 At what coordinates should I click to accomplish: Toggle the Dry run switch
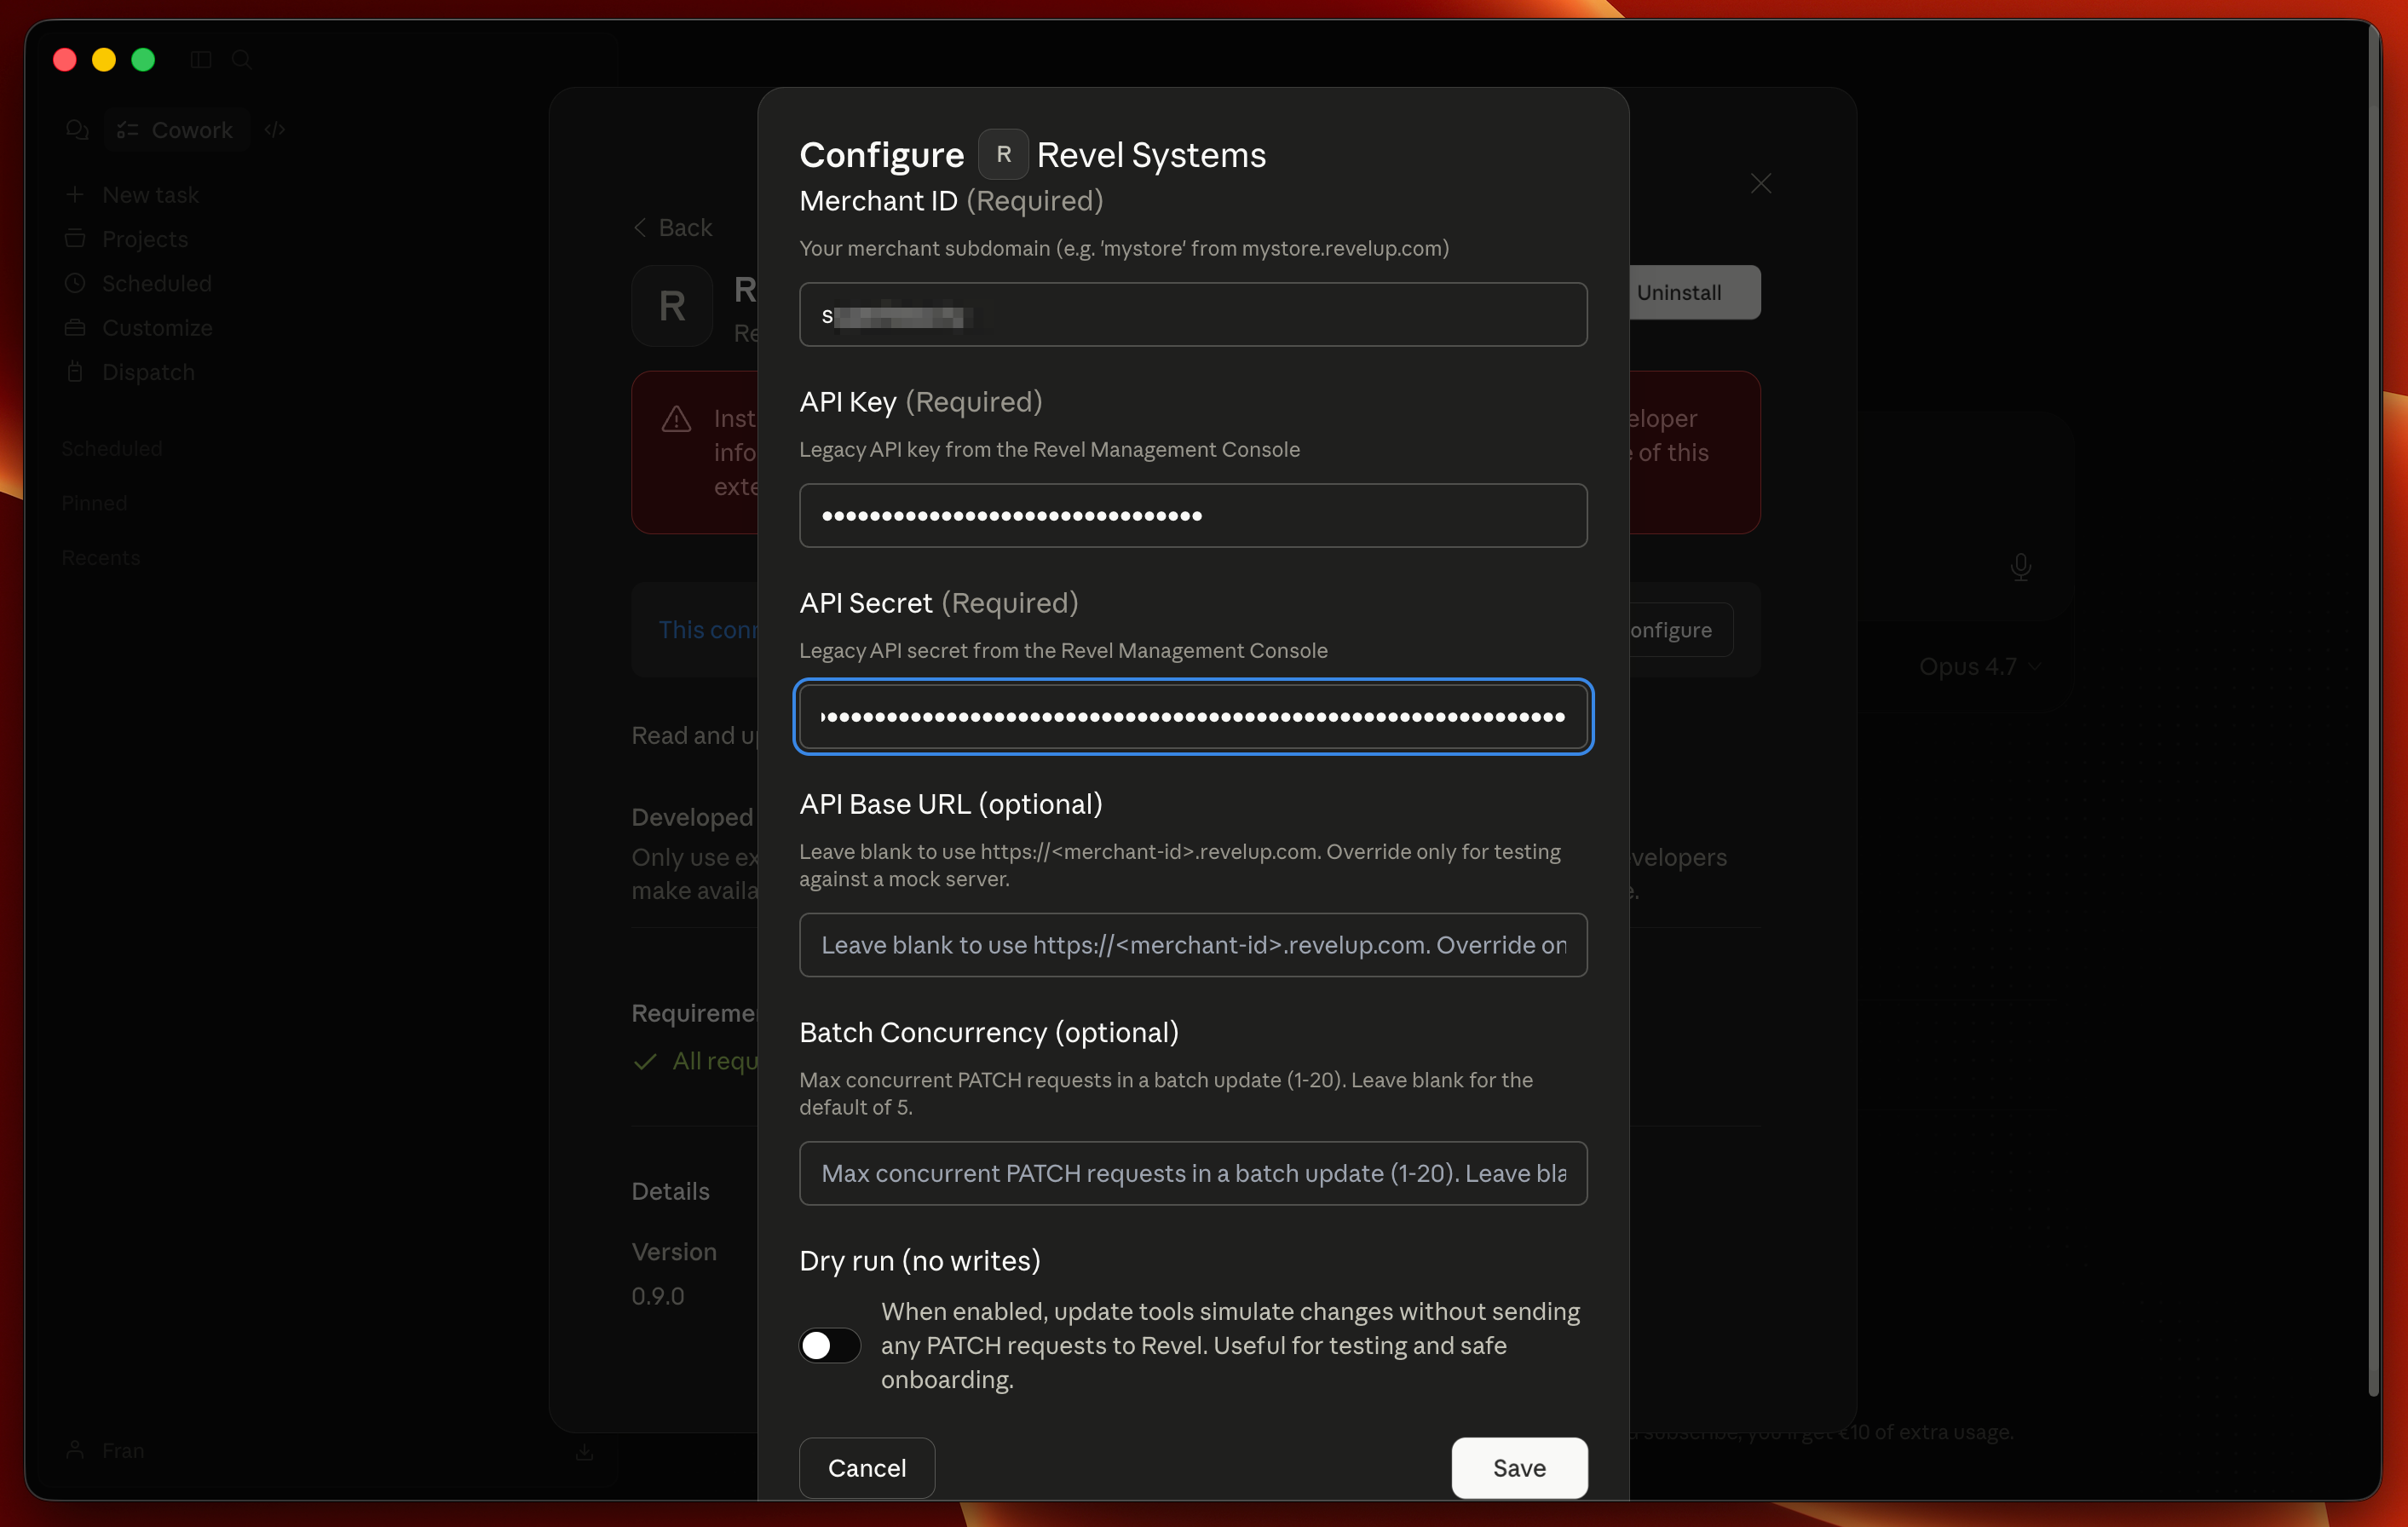(x=829, y=1345)
